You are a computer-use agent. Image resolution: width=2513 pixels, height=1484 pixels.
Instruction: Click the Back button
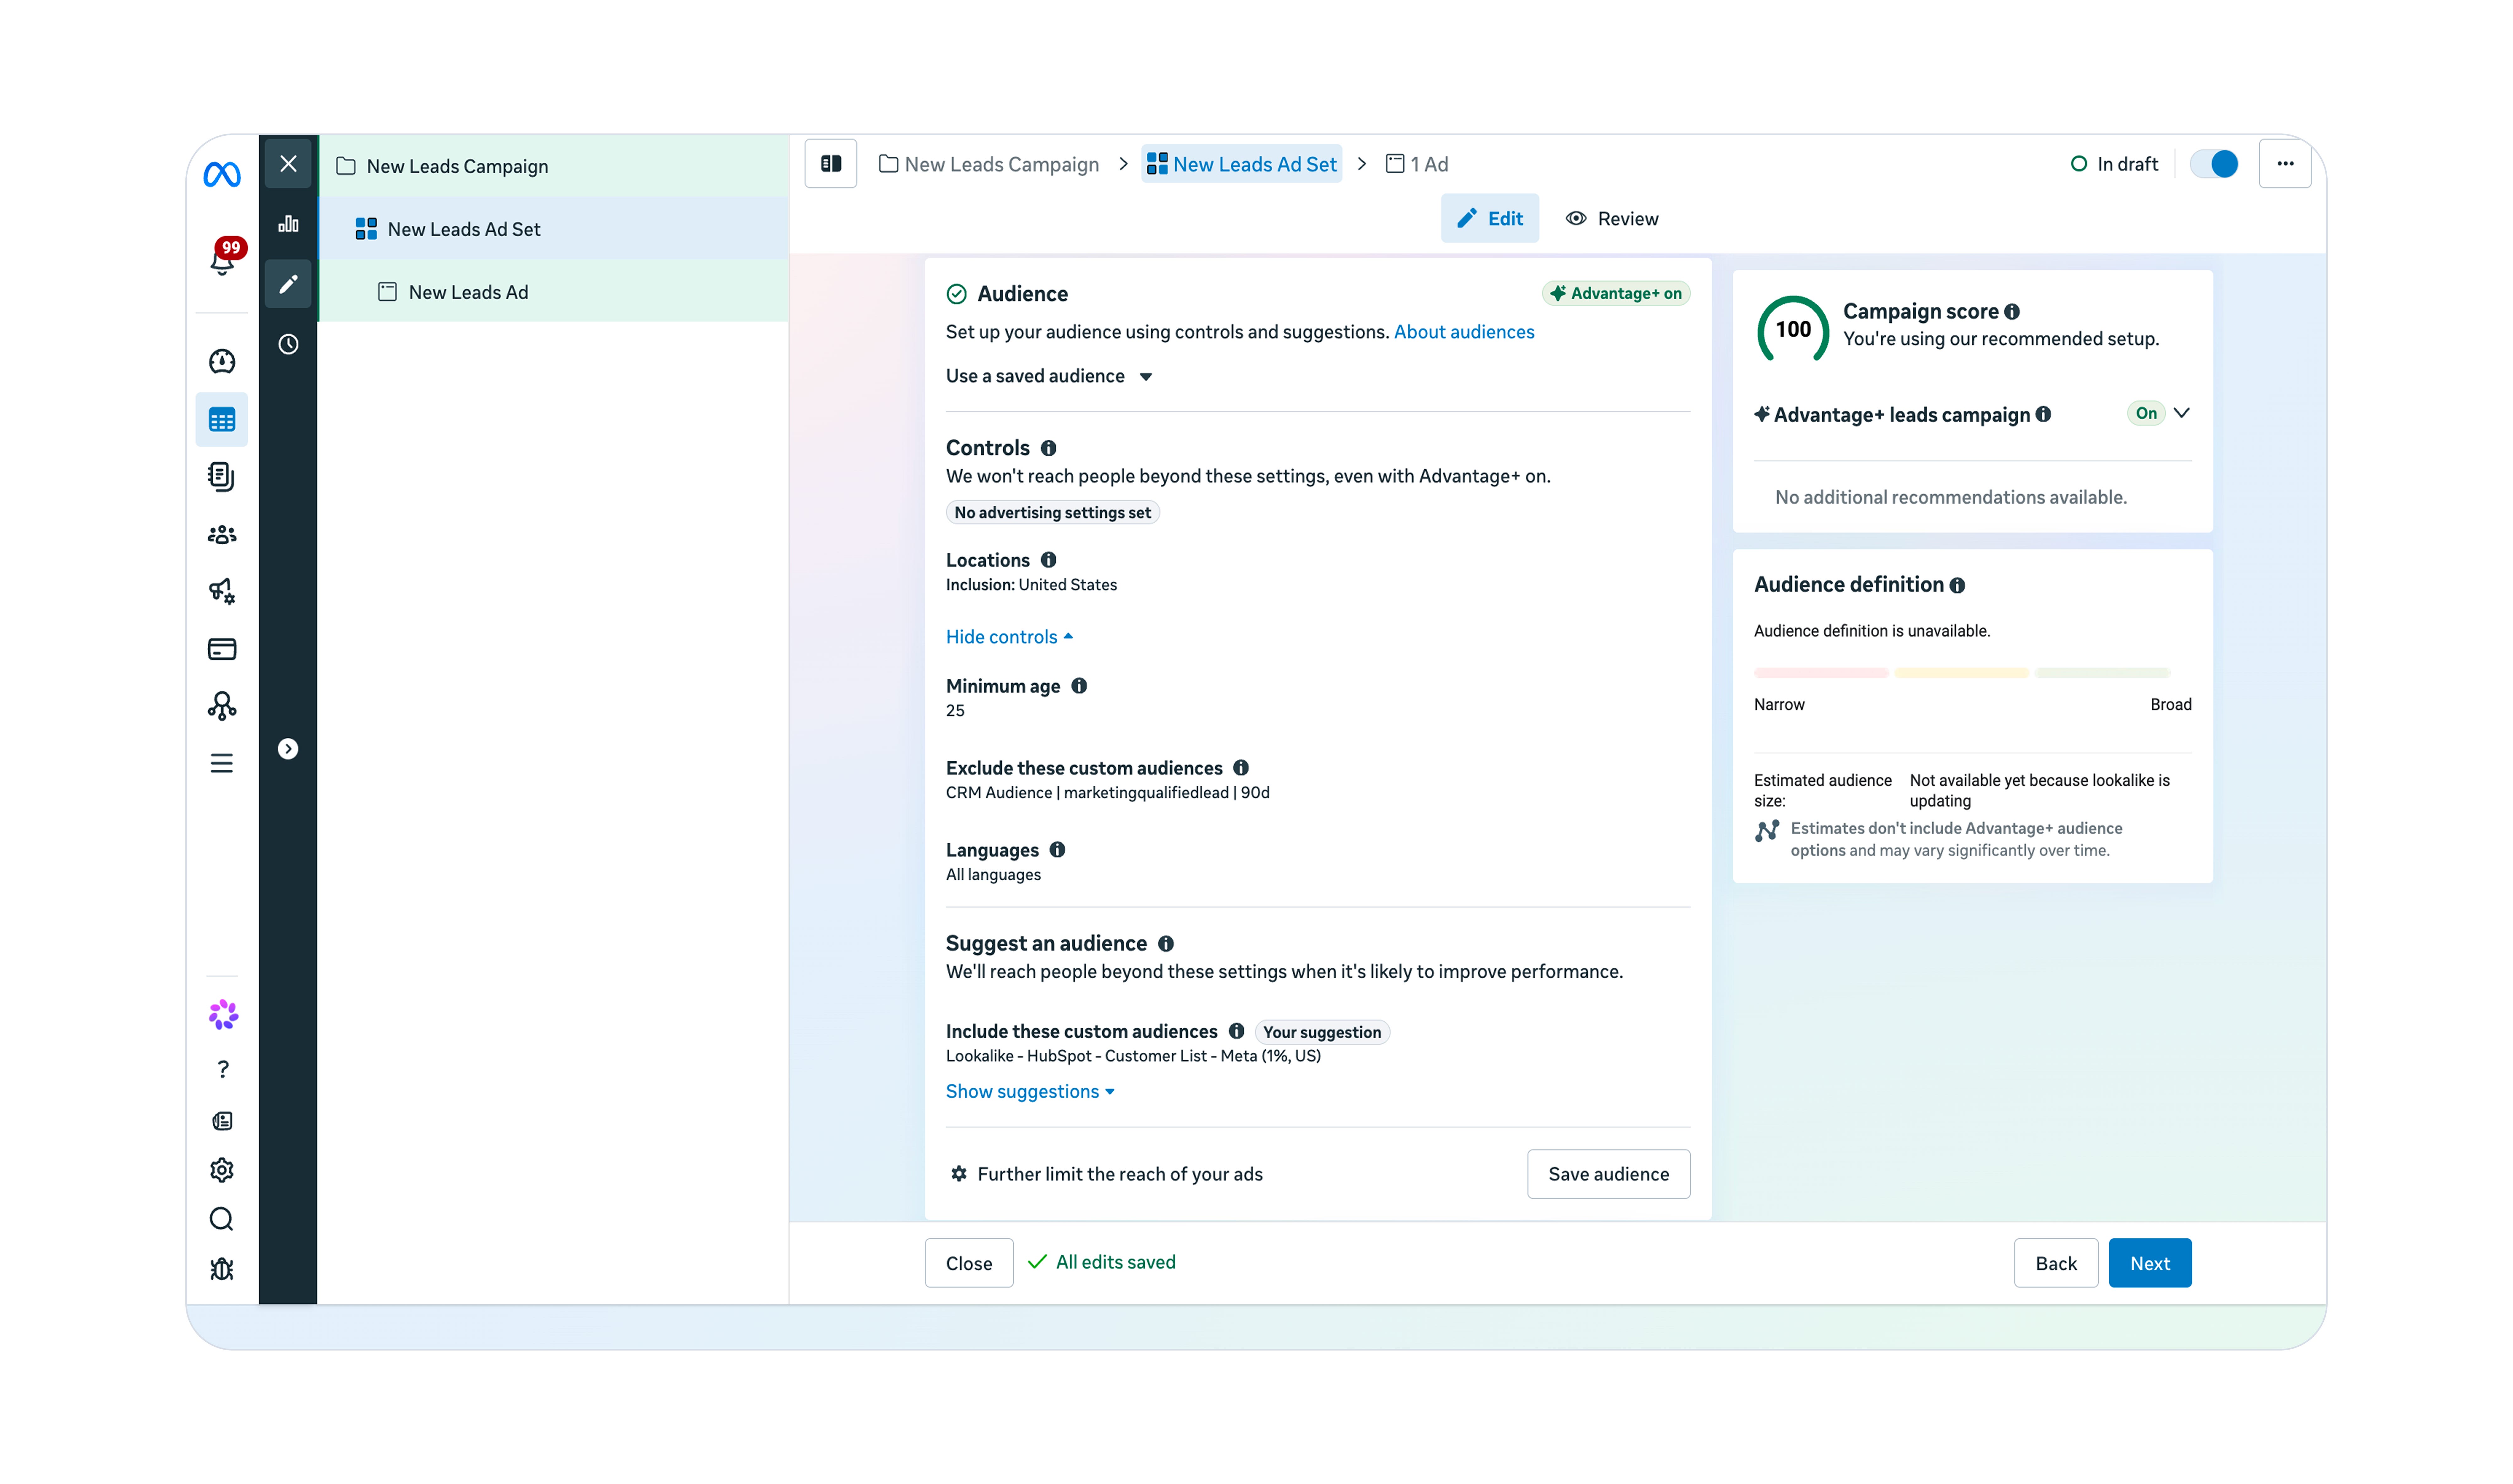tap(2056, 1263)
